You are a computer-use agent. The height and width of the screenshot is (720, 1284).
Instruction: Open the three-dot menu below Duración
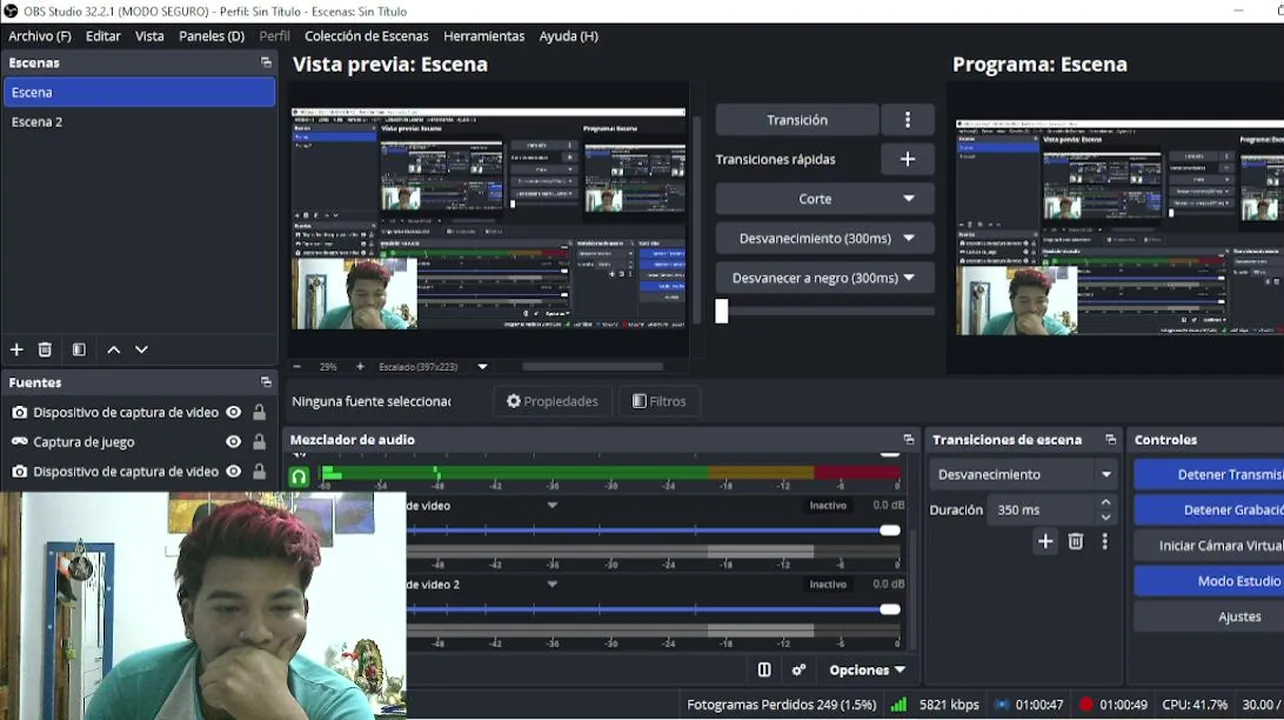tap(1105, 541)
